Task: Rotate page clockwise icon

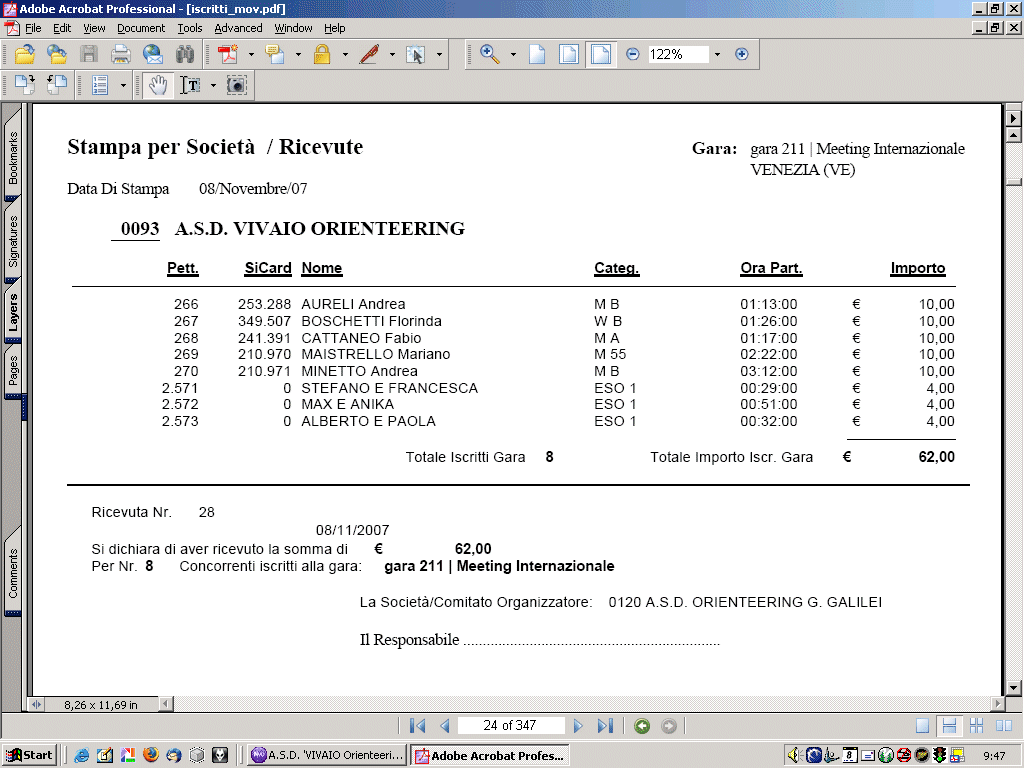Action: click(25, 85)
